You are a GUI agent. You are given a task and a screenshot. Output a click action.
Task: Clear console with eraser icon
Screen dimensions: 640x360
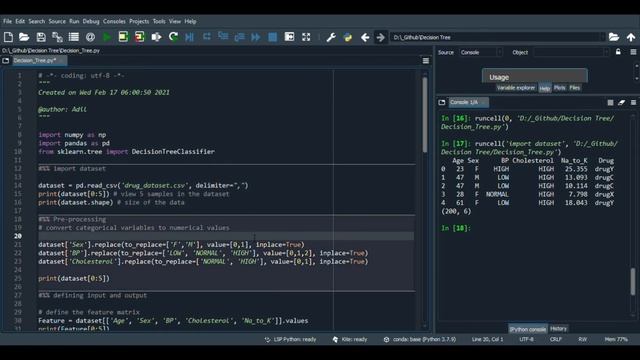tap(621, 102)
